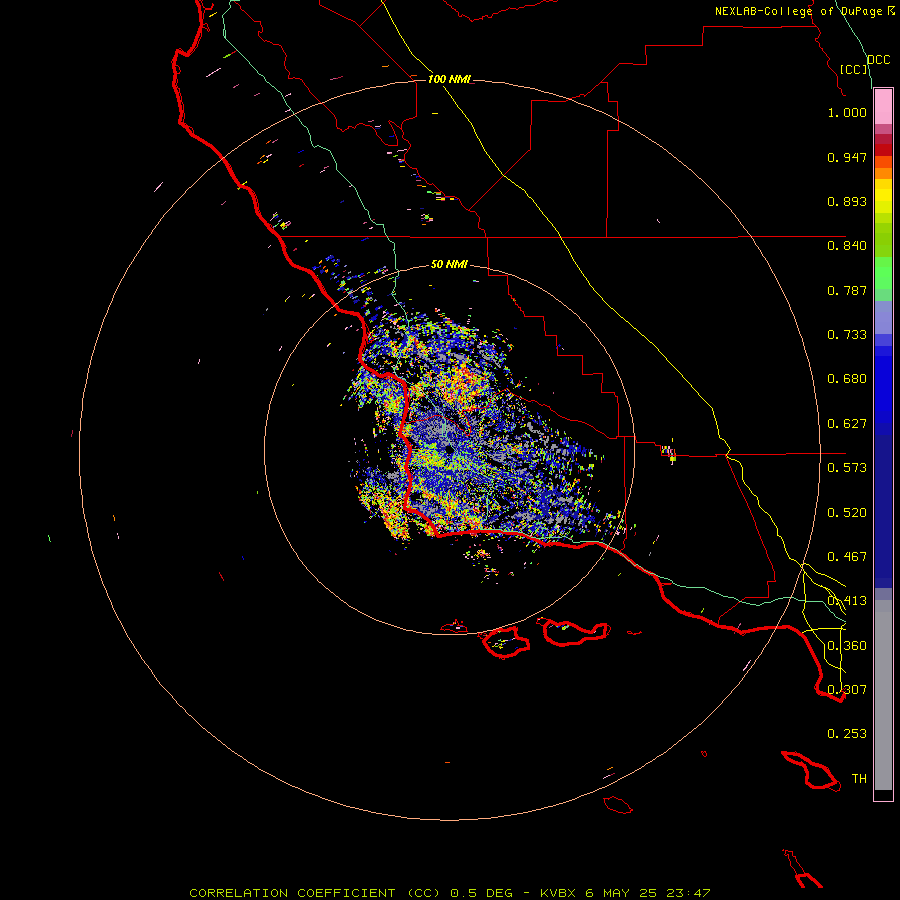Viewport: 900px width, 900px height.
Task: Click the 0.253 colorbar value
Action: coord(847,734)
